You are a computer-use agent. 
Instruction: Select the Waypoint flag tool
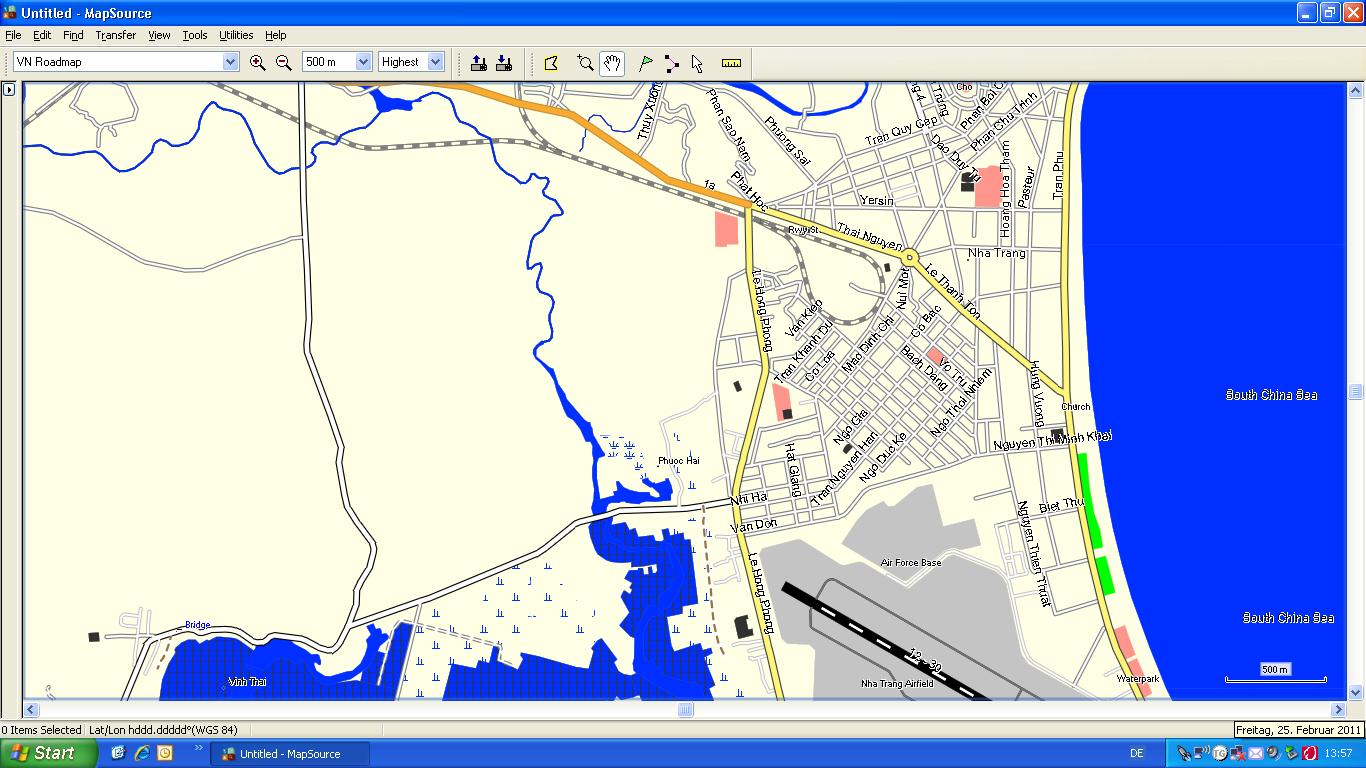point(646,63)
